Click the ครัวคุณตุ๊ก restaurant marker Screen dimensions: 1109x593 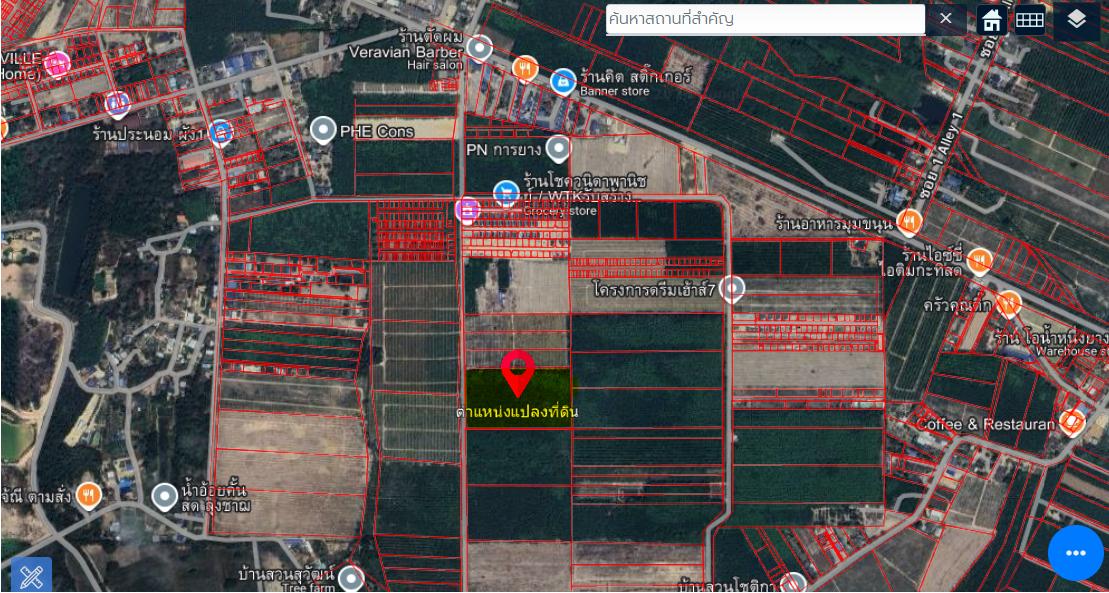[1009, 303]
